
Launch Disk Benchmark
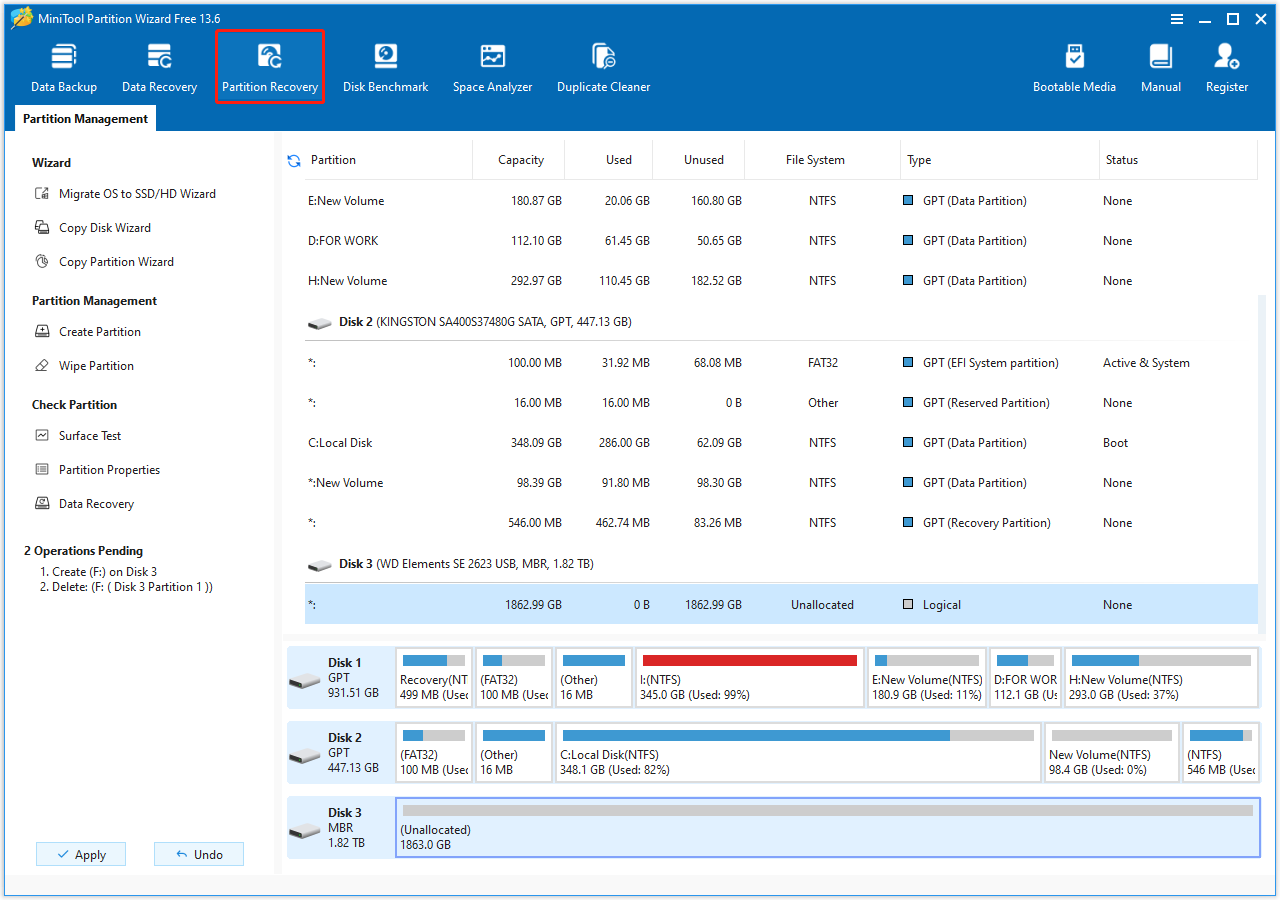point(385,66)
